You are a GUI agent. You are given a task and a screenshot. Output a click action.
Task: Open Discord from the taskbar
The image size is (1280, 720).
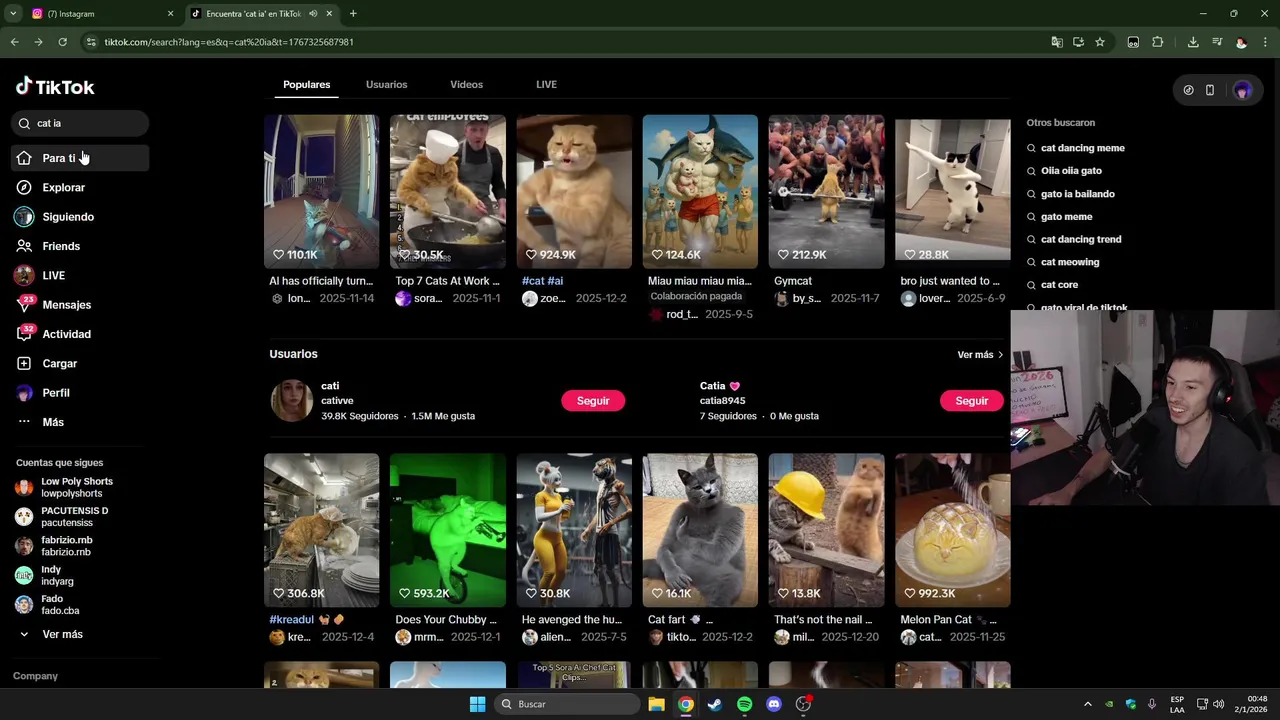[773, 704]
